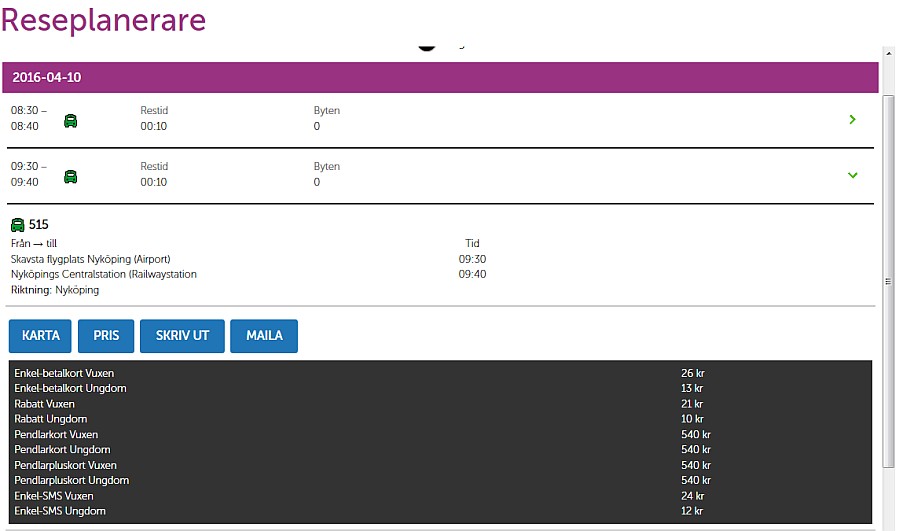This screenshot has height=531, width=900.
Task: Click the Riktning: Nyköping text
Action: coord(55,290)
